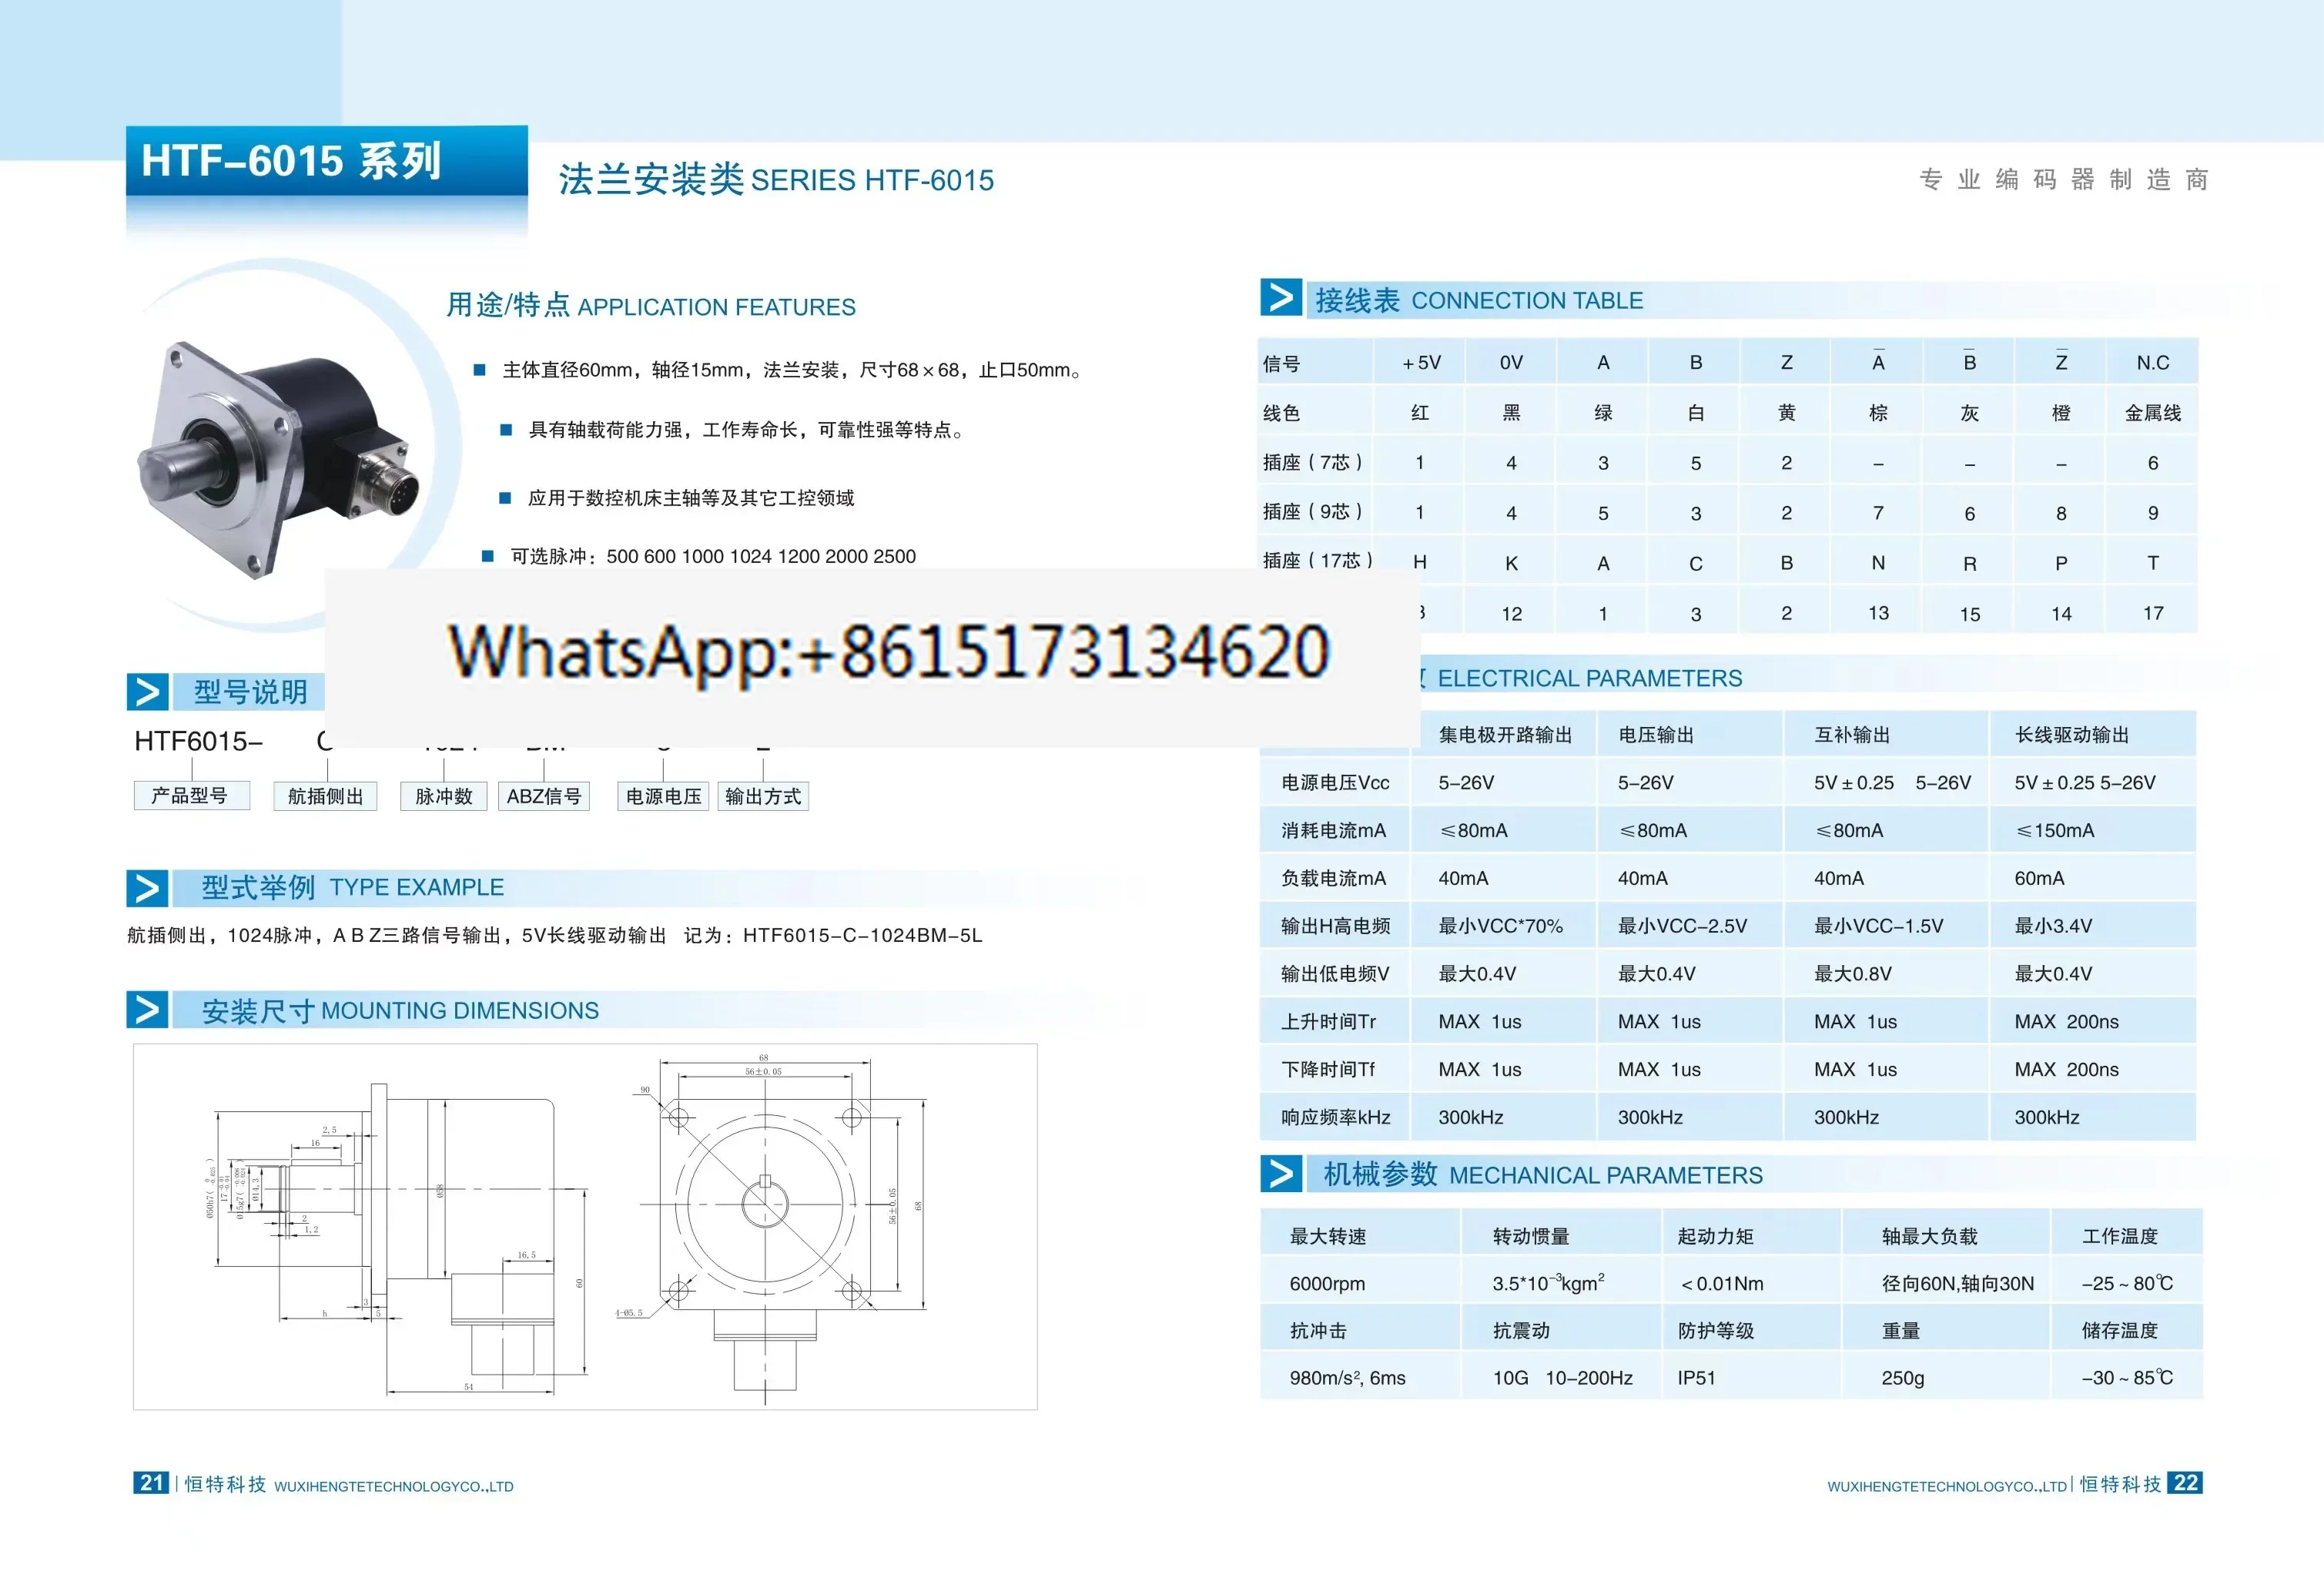Click the 金属线 cell in connection table
Screen dimensions: 2324x1588
pos(2152,413)
